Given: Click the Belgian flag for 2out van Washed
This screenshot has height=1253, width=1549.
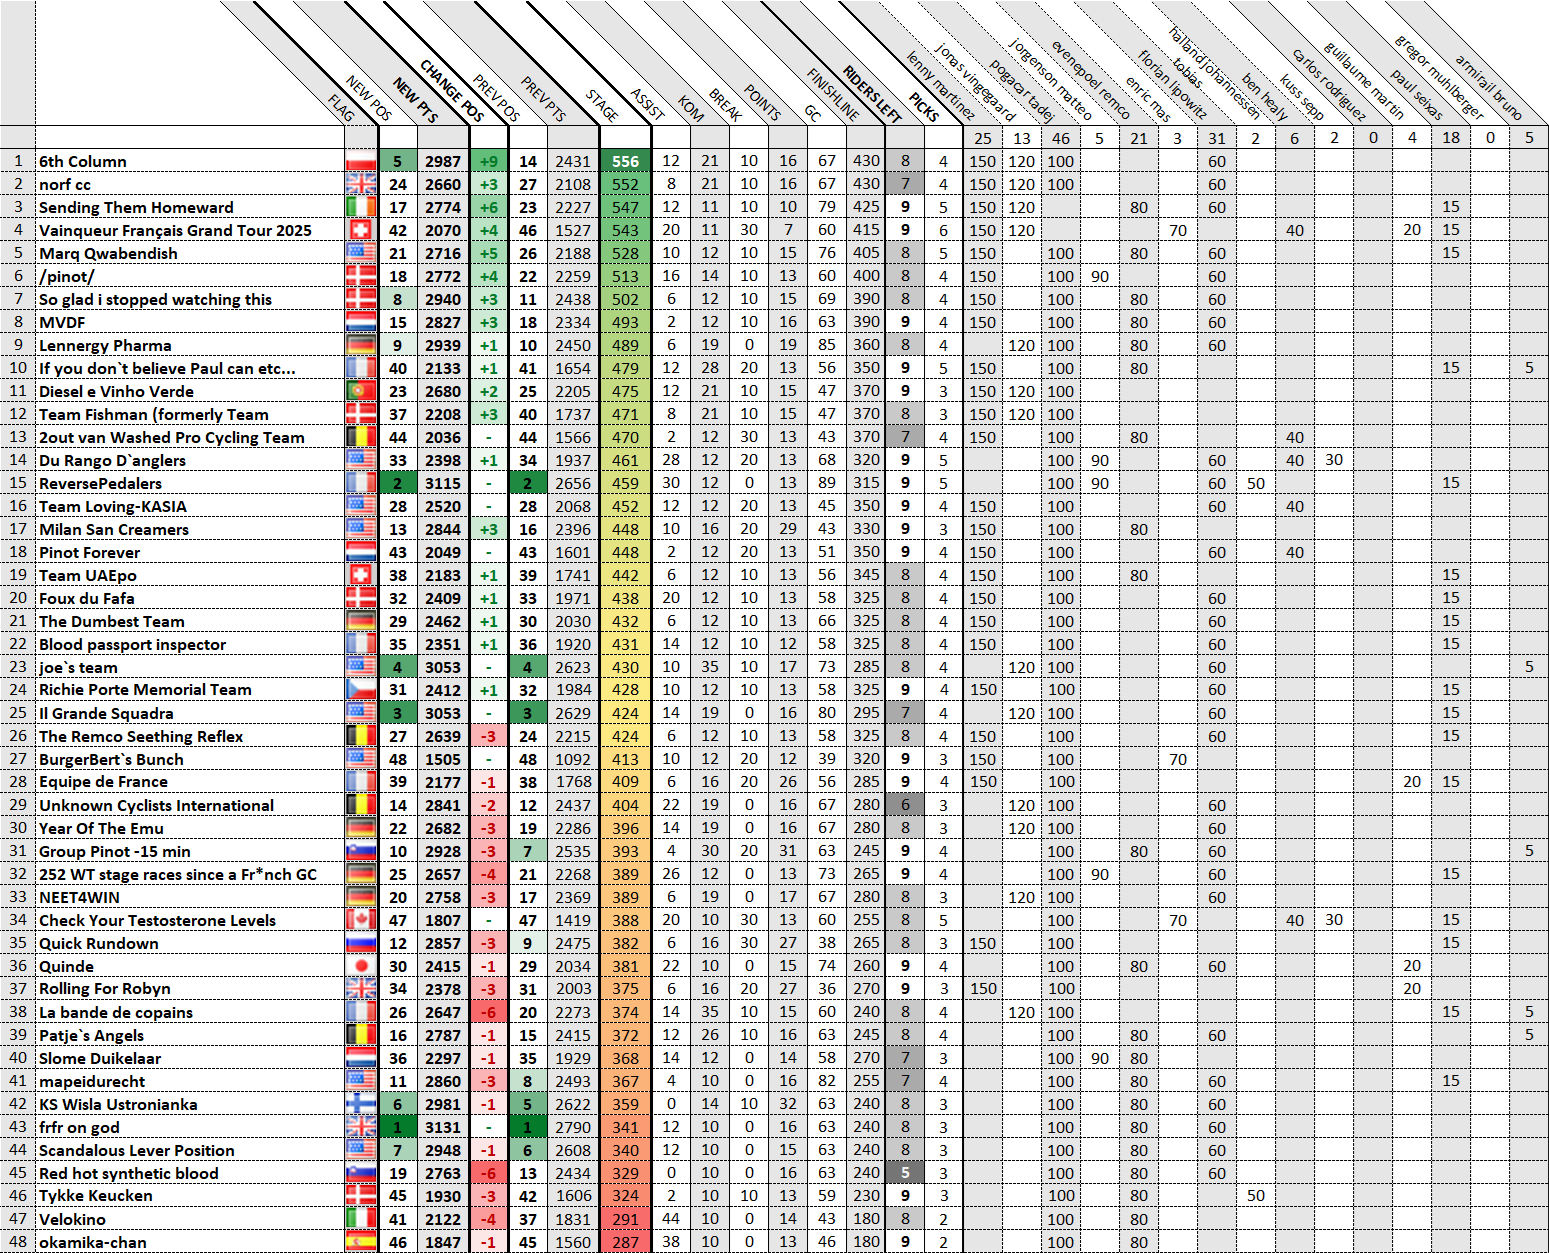Looking at the screenshot, I should (361, 437).
